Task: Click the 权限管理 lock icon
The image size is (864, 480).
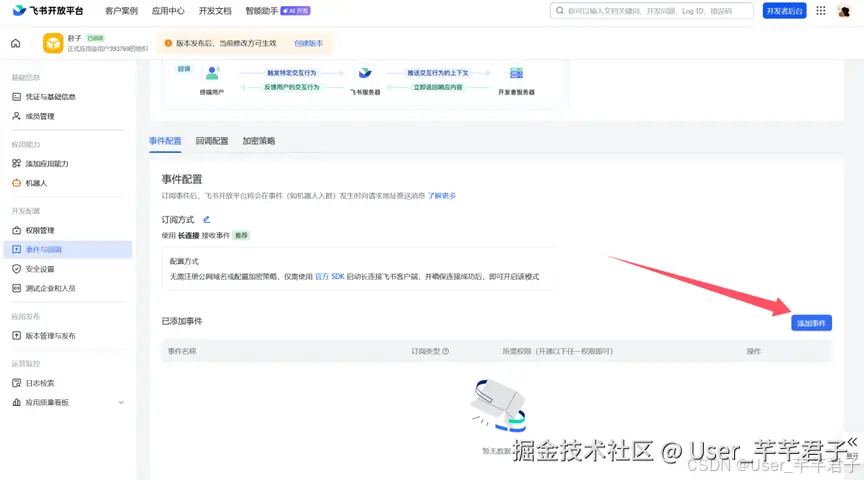Action: [17, 230]
